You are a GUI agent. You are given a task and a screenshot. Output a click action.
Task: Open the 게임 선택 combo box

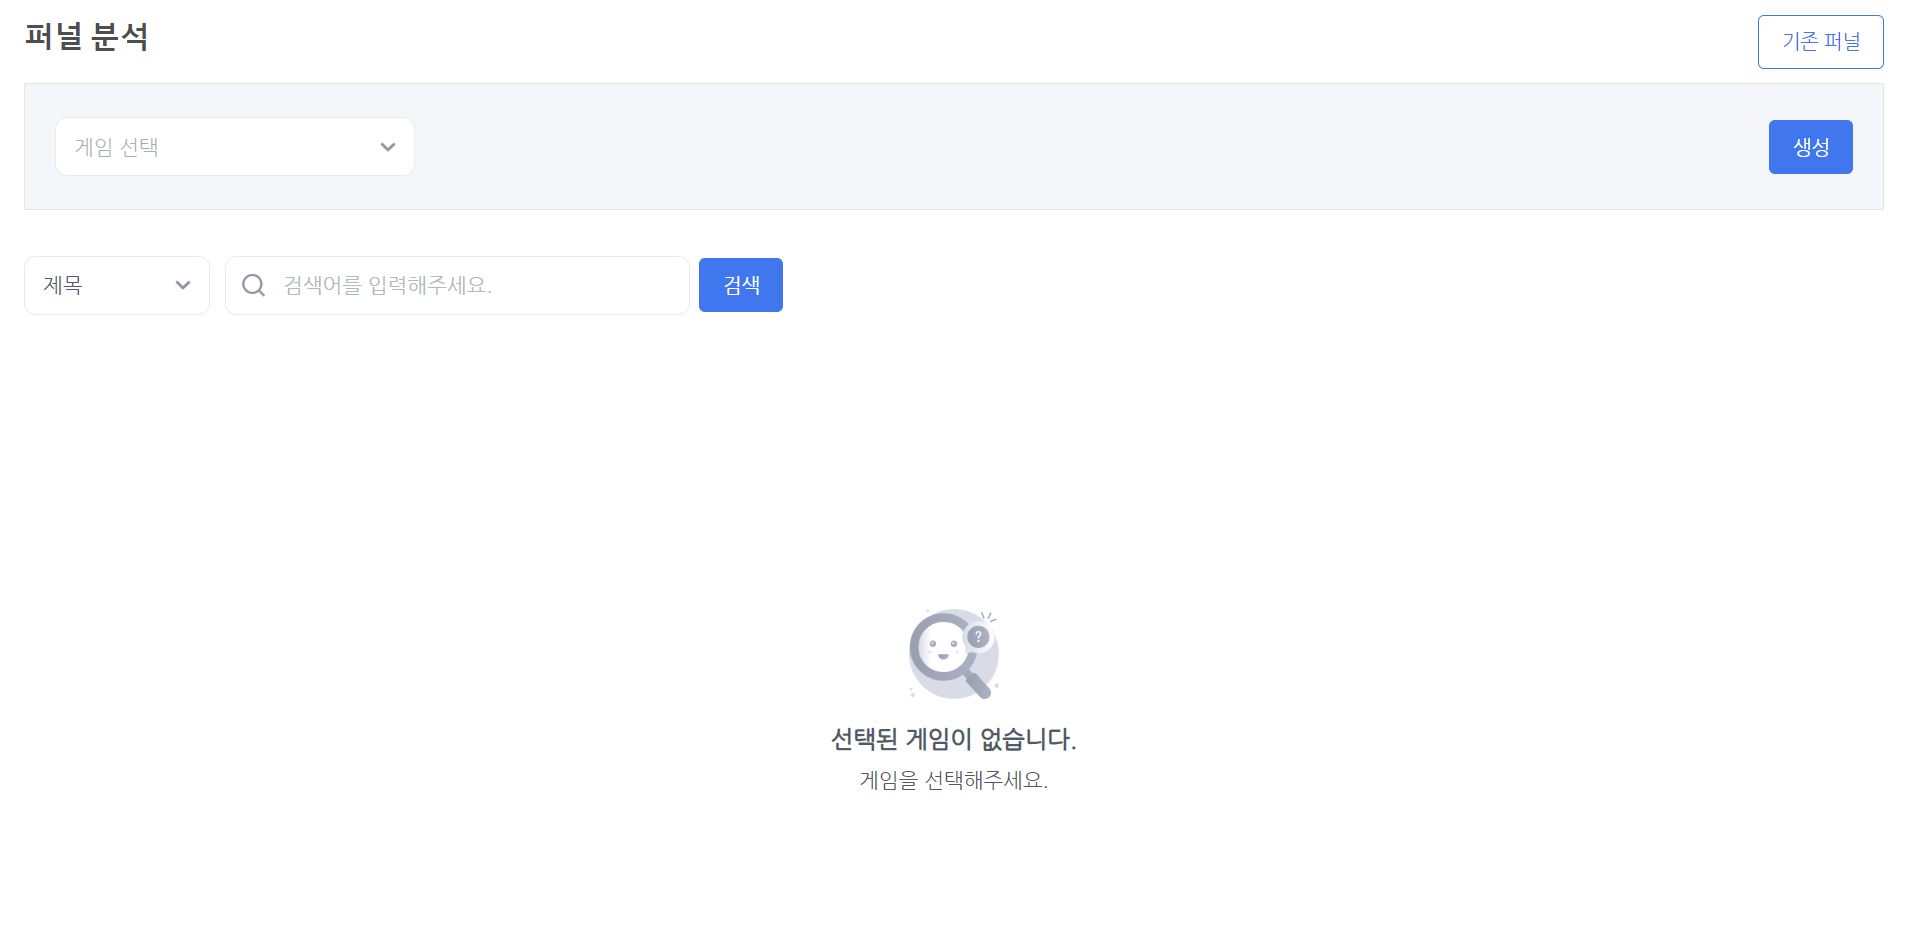pos(235,147)
